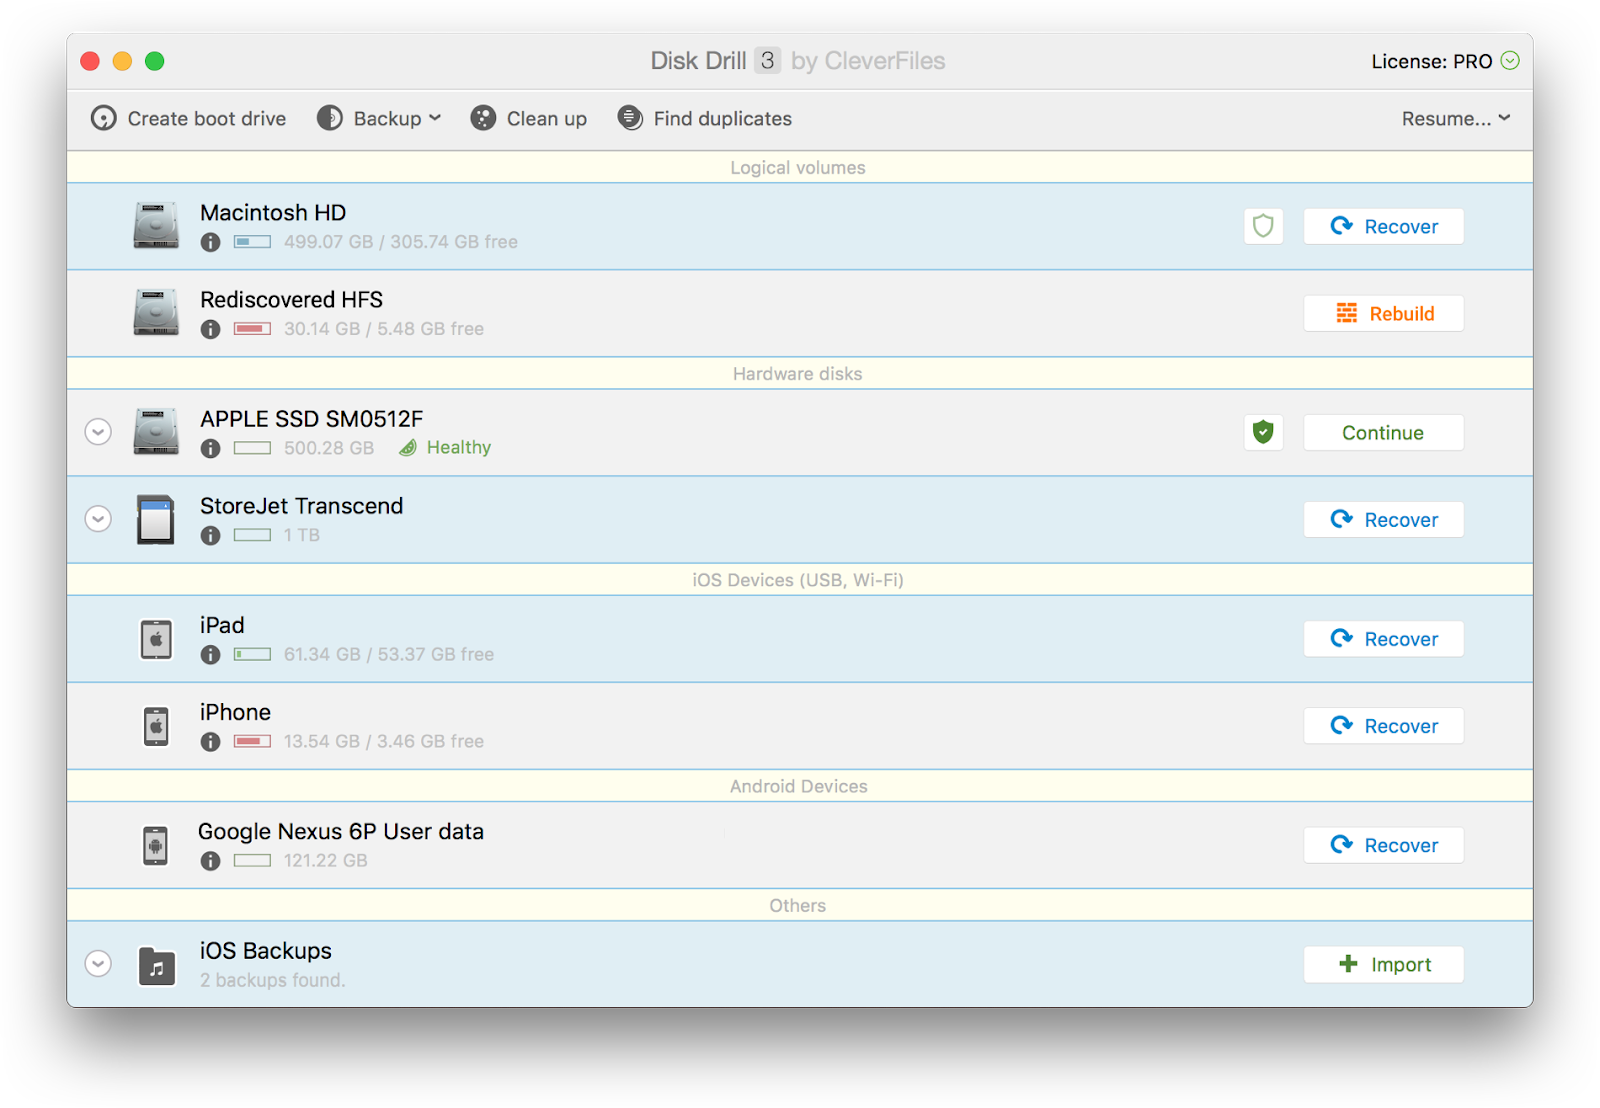Enable protection shield for Macintosh HD
Image resolution: width=1600 pixels, height=1108 pixels.
[x=1263, y=227]
